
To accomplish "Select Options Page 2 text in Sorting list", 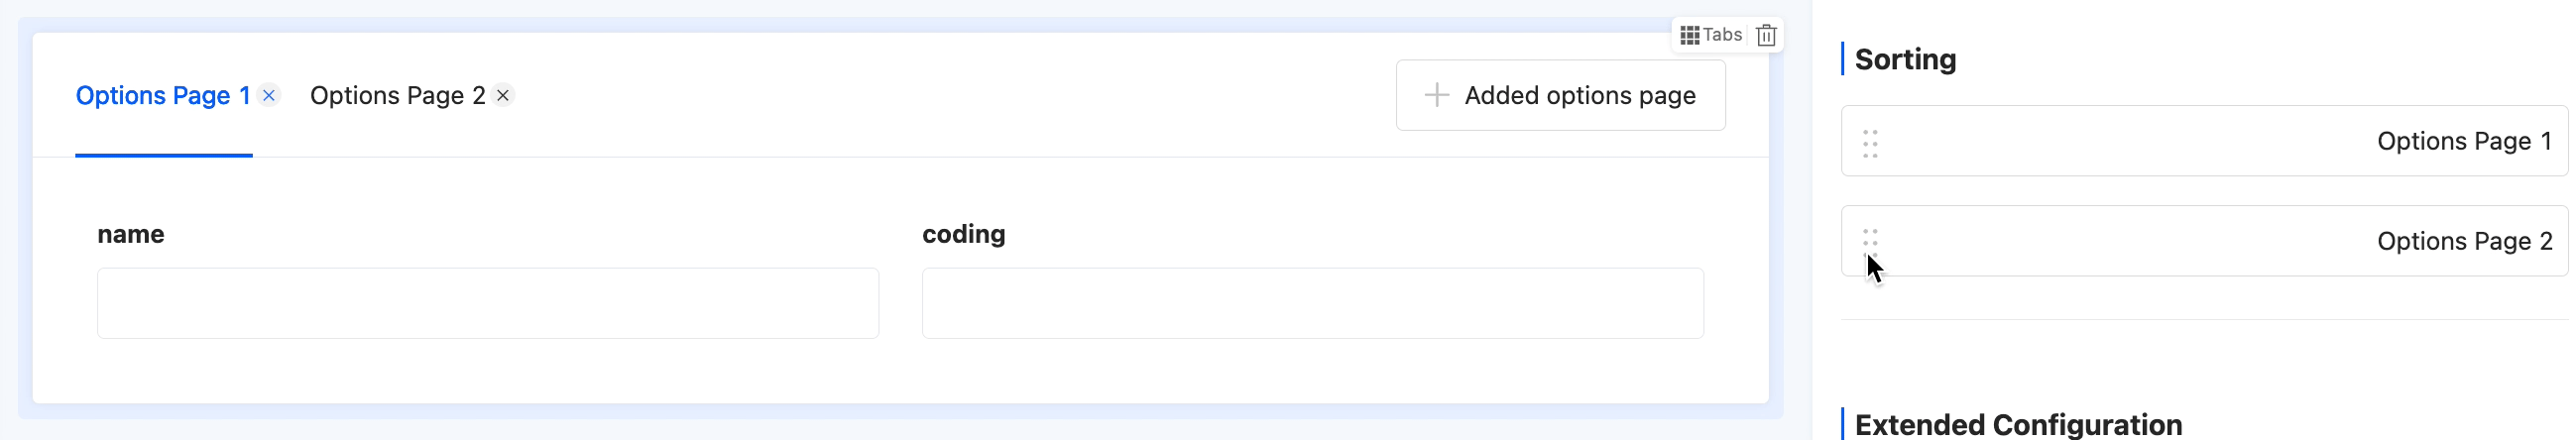I will [x=2464, y=241].
